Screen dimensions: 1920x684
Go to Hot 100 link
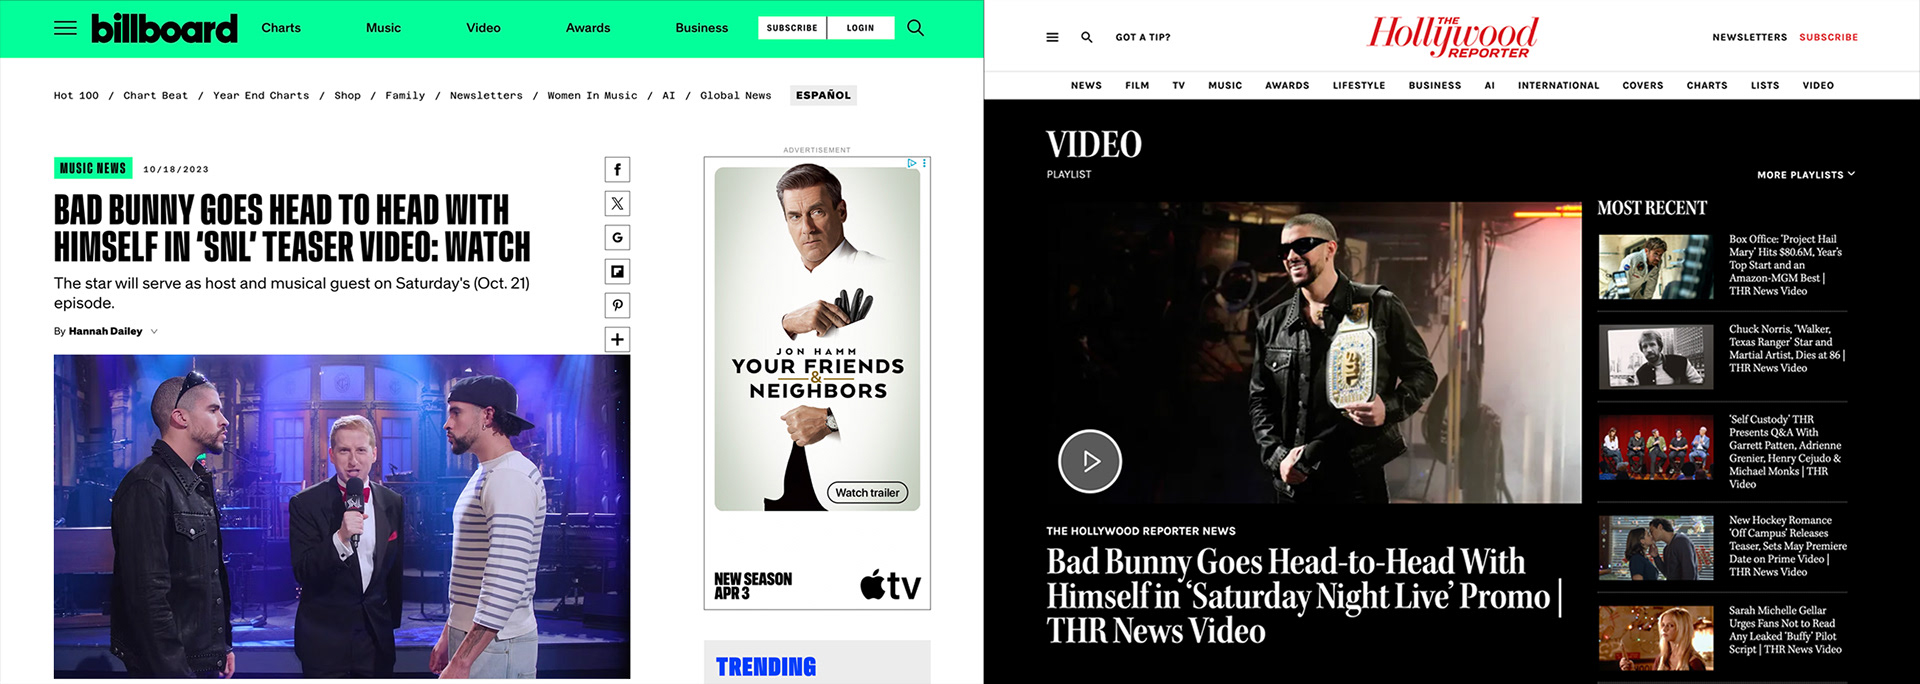[76, 96]
